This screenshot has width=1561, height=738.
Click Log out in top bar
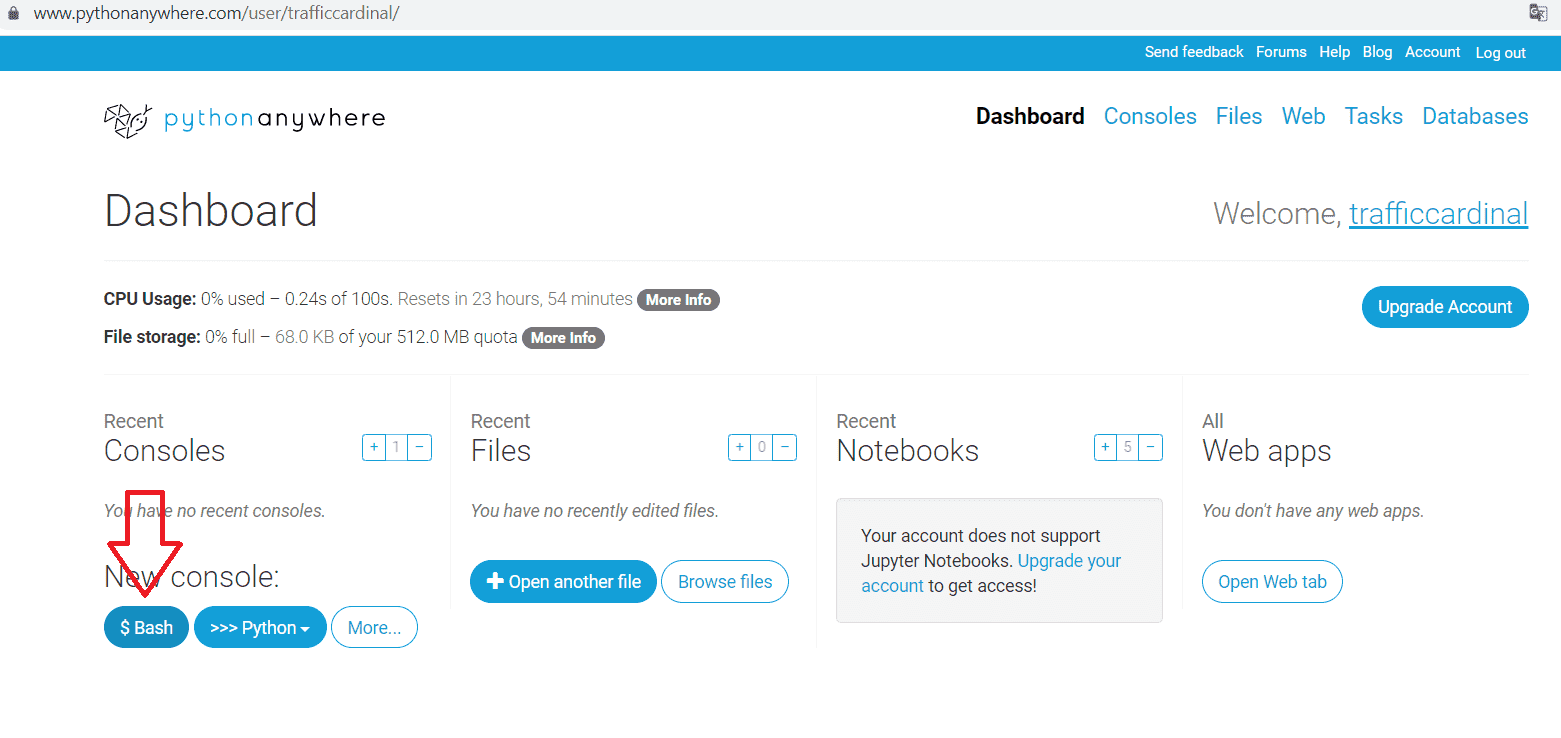coord(1501,53)
